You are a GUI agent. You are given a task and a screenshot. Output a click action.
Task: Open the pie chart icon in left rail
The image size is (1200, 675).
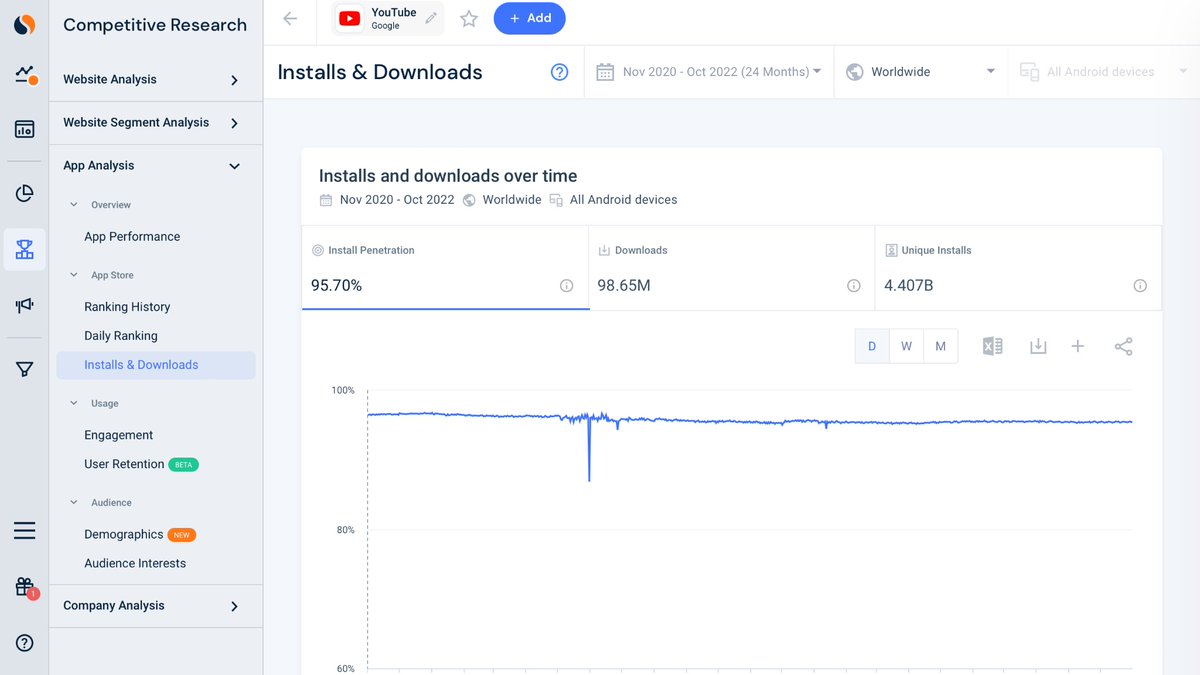pos(25,194)
